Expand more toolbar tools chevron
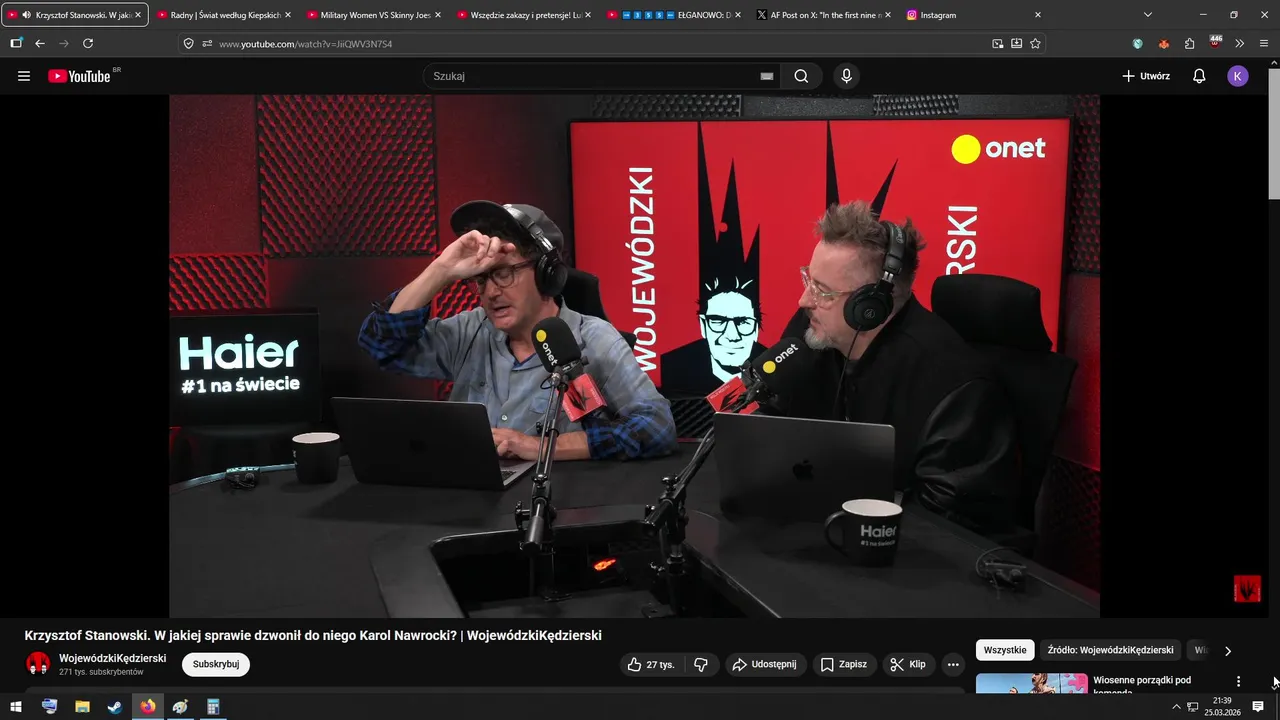 [x=1240, y=44]
